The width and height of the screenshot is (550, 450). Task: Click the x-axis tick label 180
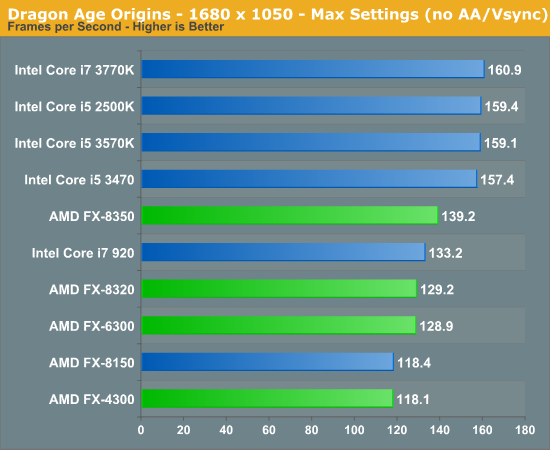pyautogui.click(x=525, y=430)
